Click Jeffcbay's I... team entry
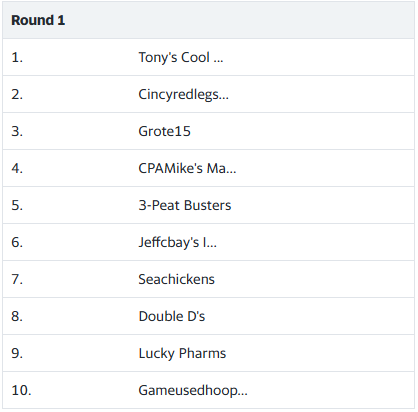This screenshot has width=418, height=412. pyautogui.click(x=177, y=242)
